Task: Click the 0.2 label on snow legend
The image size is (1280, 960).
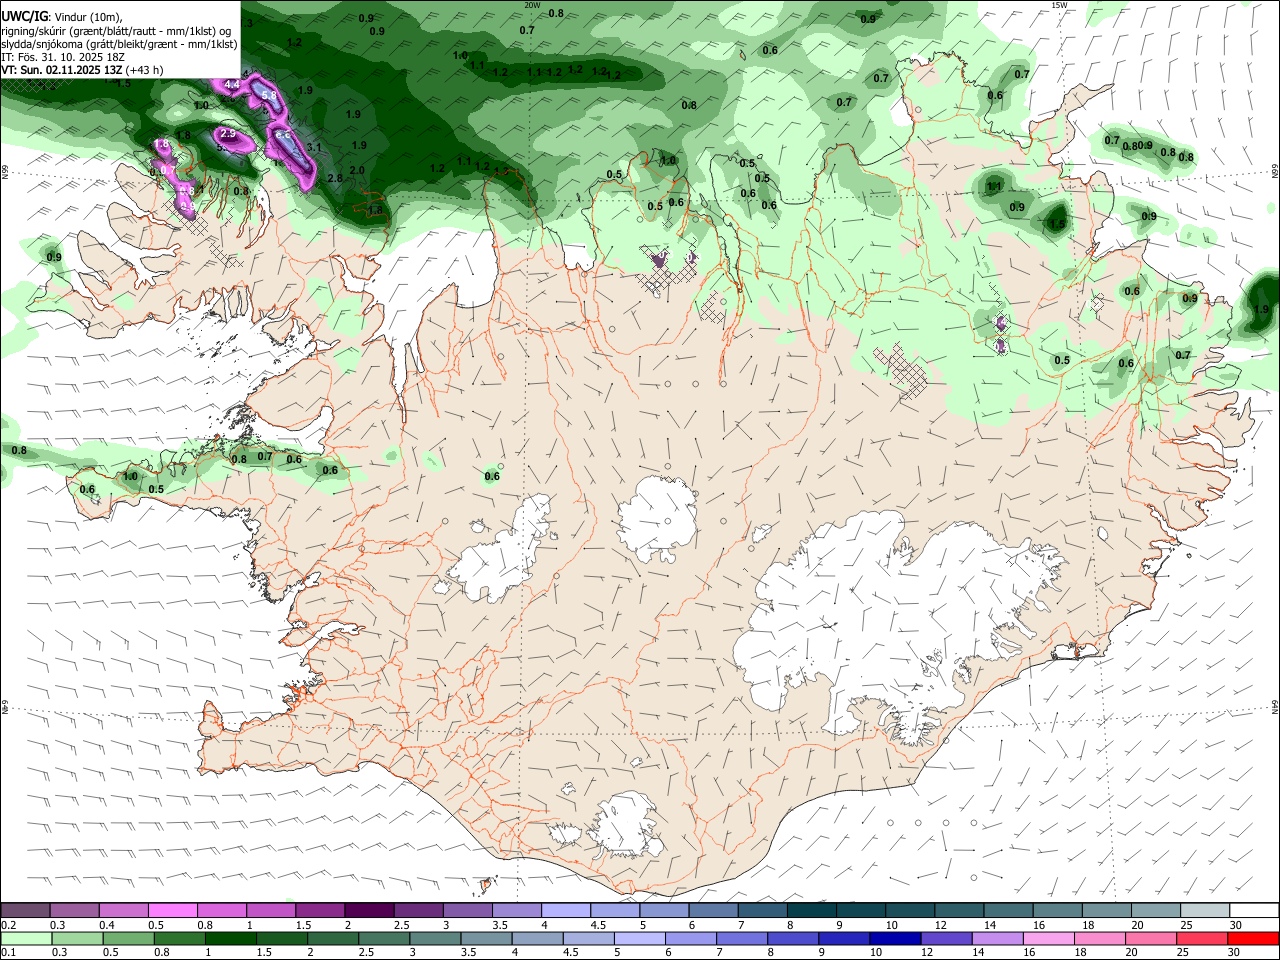Action: [x=9, y=925]
